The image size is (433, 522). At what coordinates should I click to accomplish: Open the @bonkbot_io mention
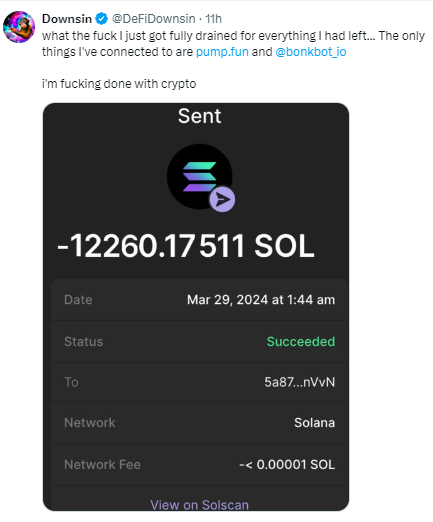pos(311,52)
